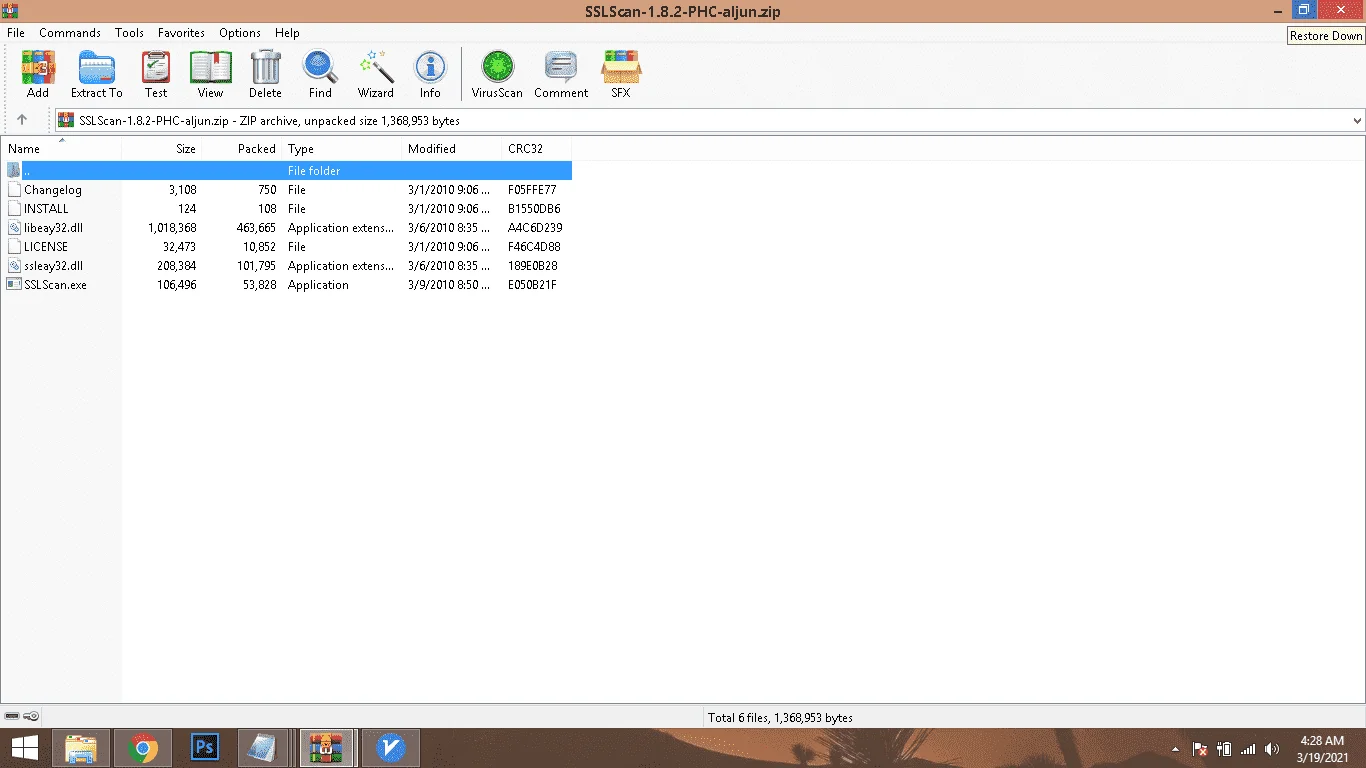The image size is (1366, 768).
Task: Click the CRC32 value E050B21F
Action: (x=532, y=285)
